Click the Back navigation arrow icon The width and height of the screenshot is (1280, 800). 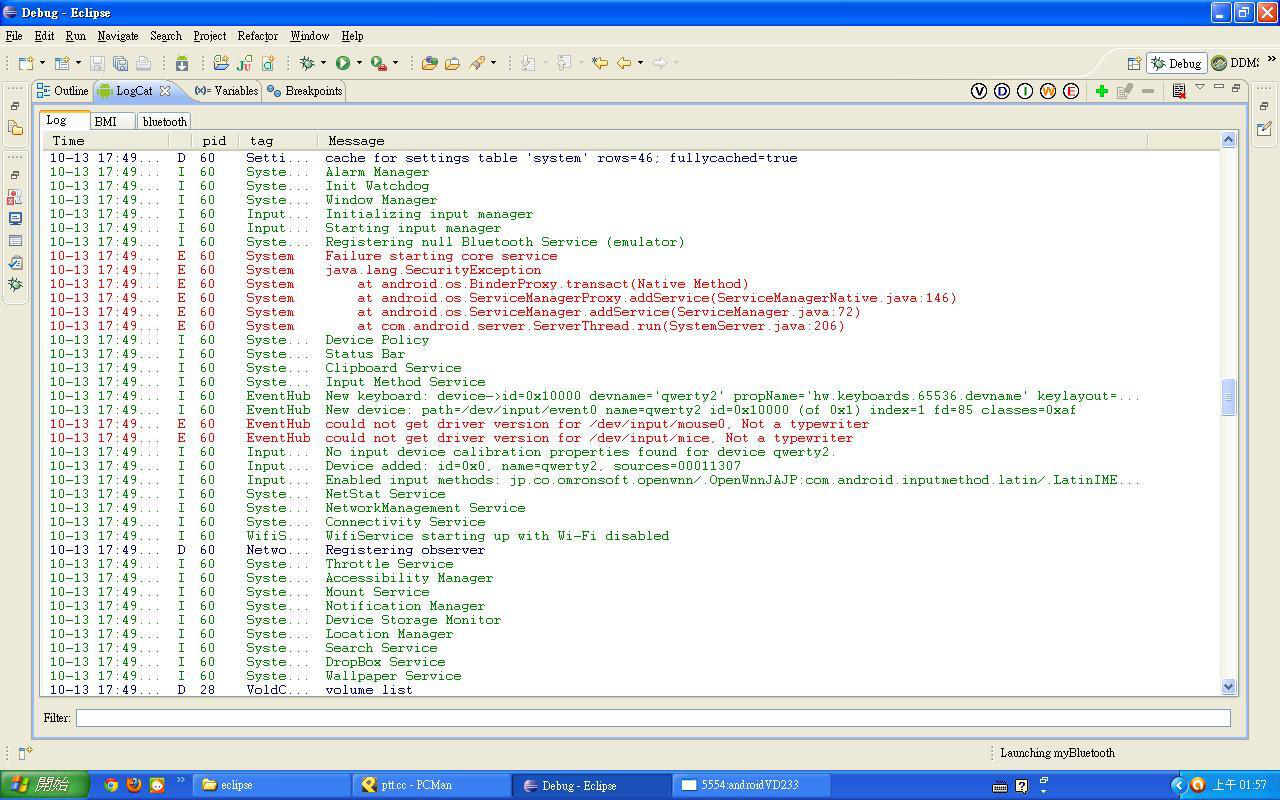point(624,63)
